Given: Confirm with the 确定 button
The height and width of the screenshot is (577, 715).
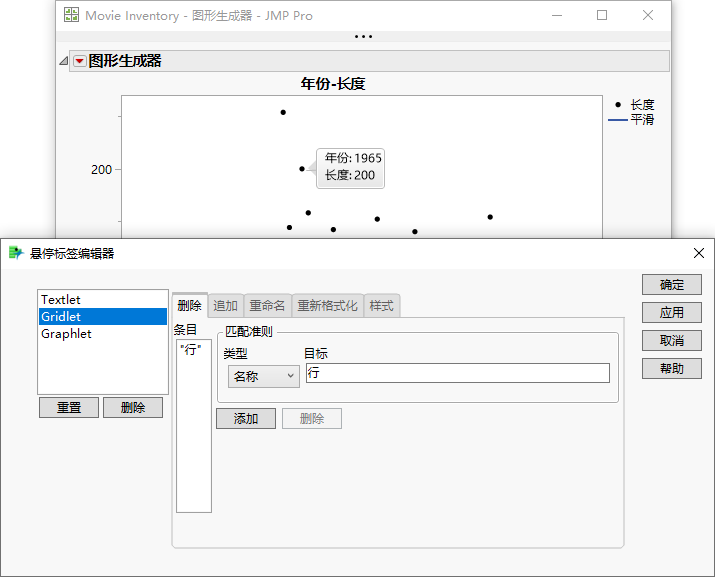Looking at the screenshot, I should pos(672,285).
